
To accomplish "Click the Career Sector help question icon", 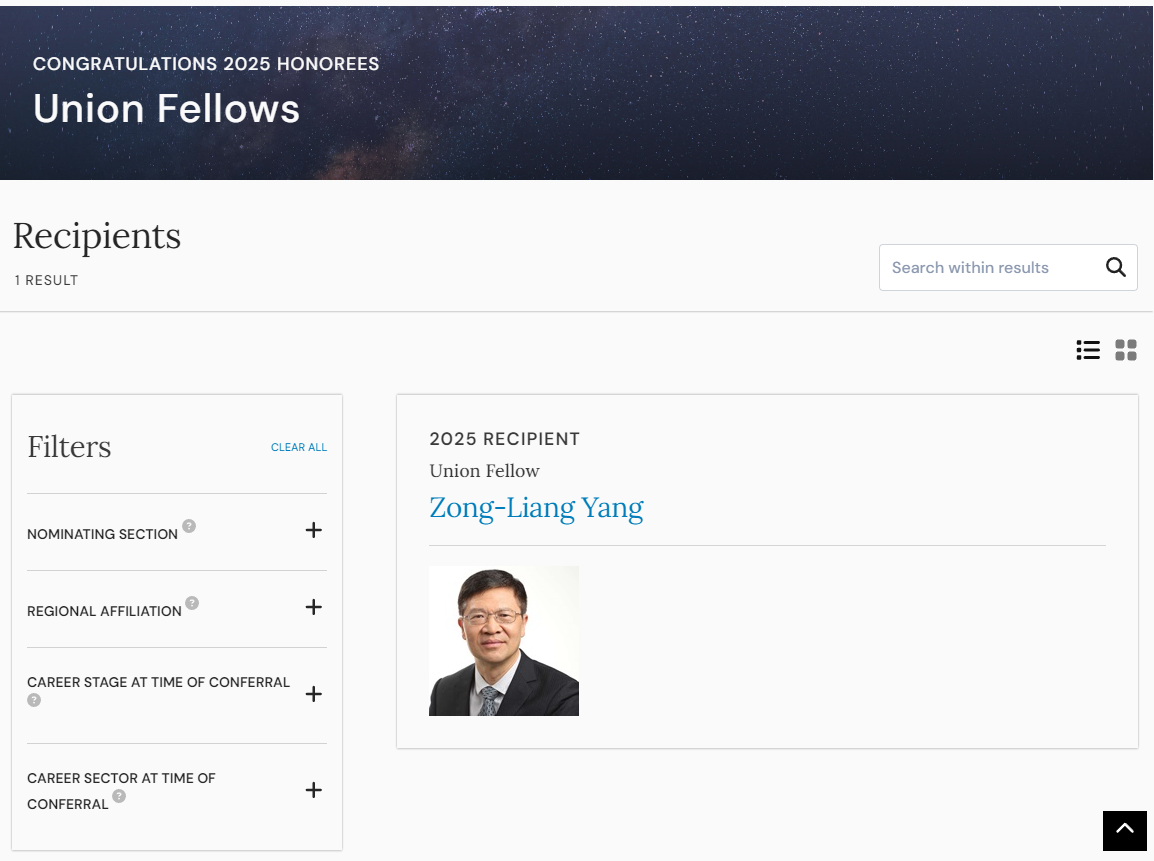I will pyautogui.click(x=119, y=796).
